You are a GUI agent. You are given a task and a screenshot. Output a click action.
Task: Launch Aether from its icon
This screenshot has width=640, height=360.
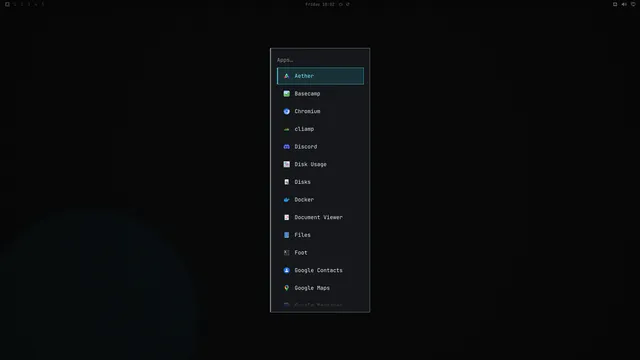[x=287, y=76]
